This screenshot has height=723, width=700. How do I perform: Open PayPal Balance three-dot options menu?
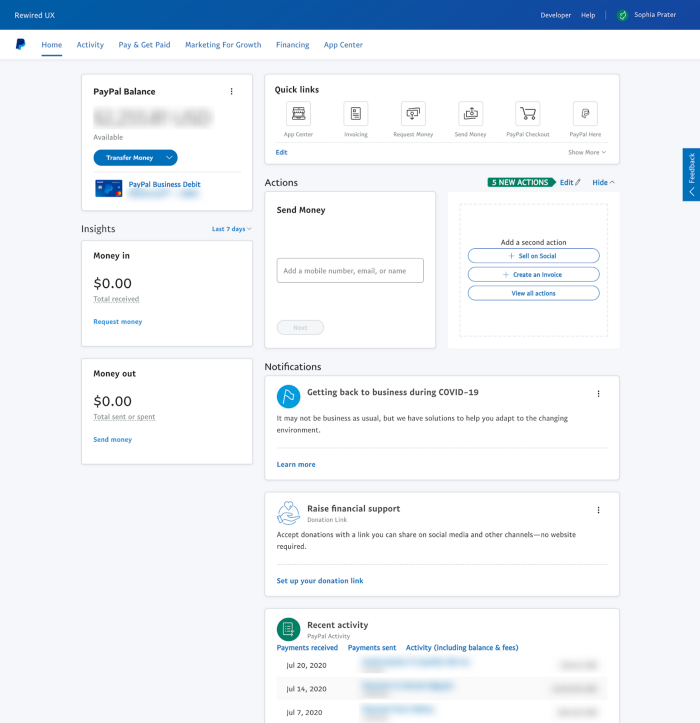coord(231,92)
